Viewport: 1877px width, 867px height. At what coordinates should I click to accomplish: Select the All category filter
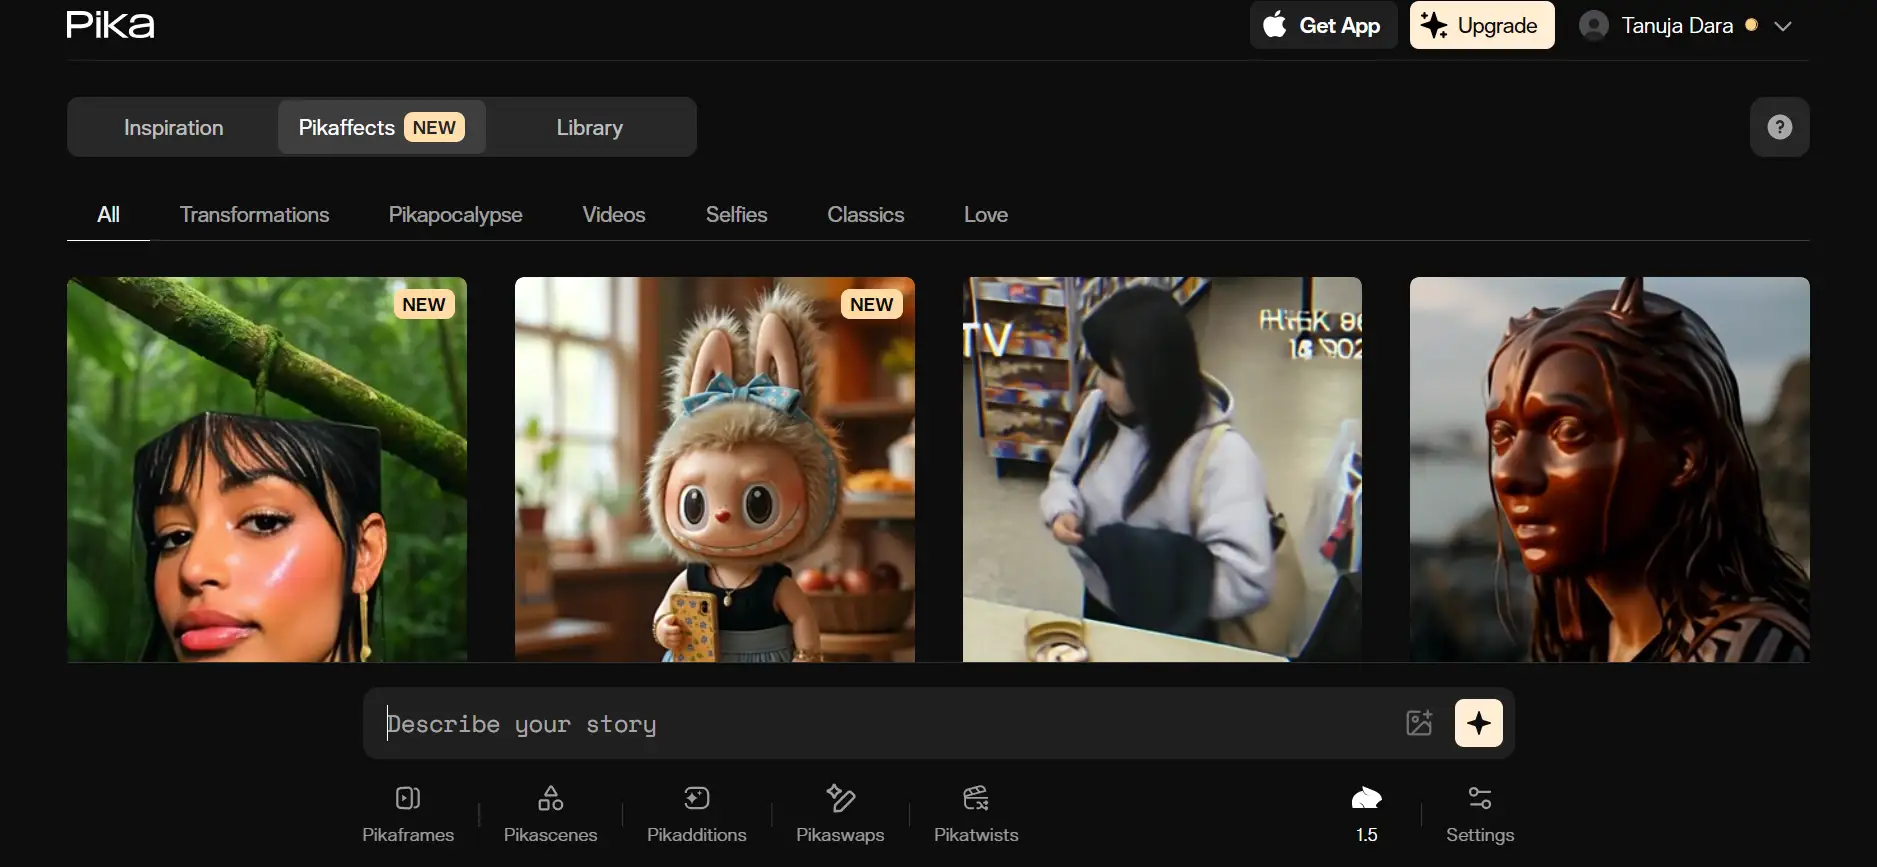tap(108, 215)
